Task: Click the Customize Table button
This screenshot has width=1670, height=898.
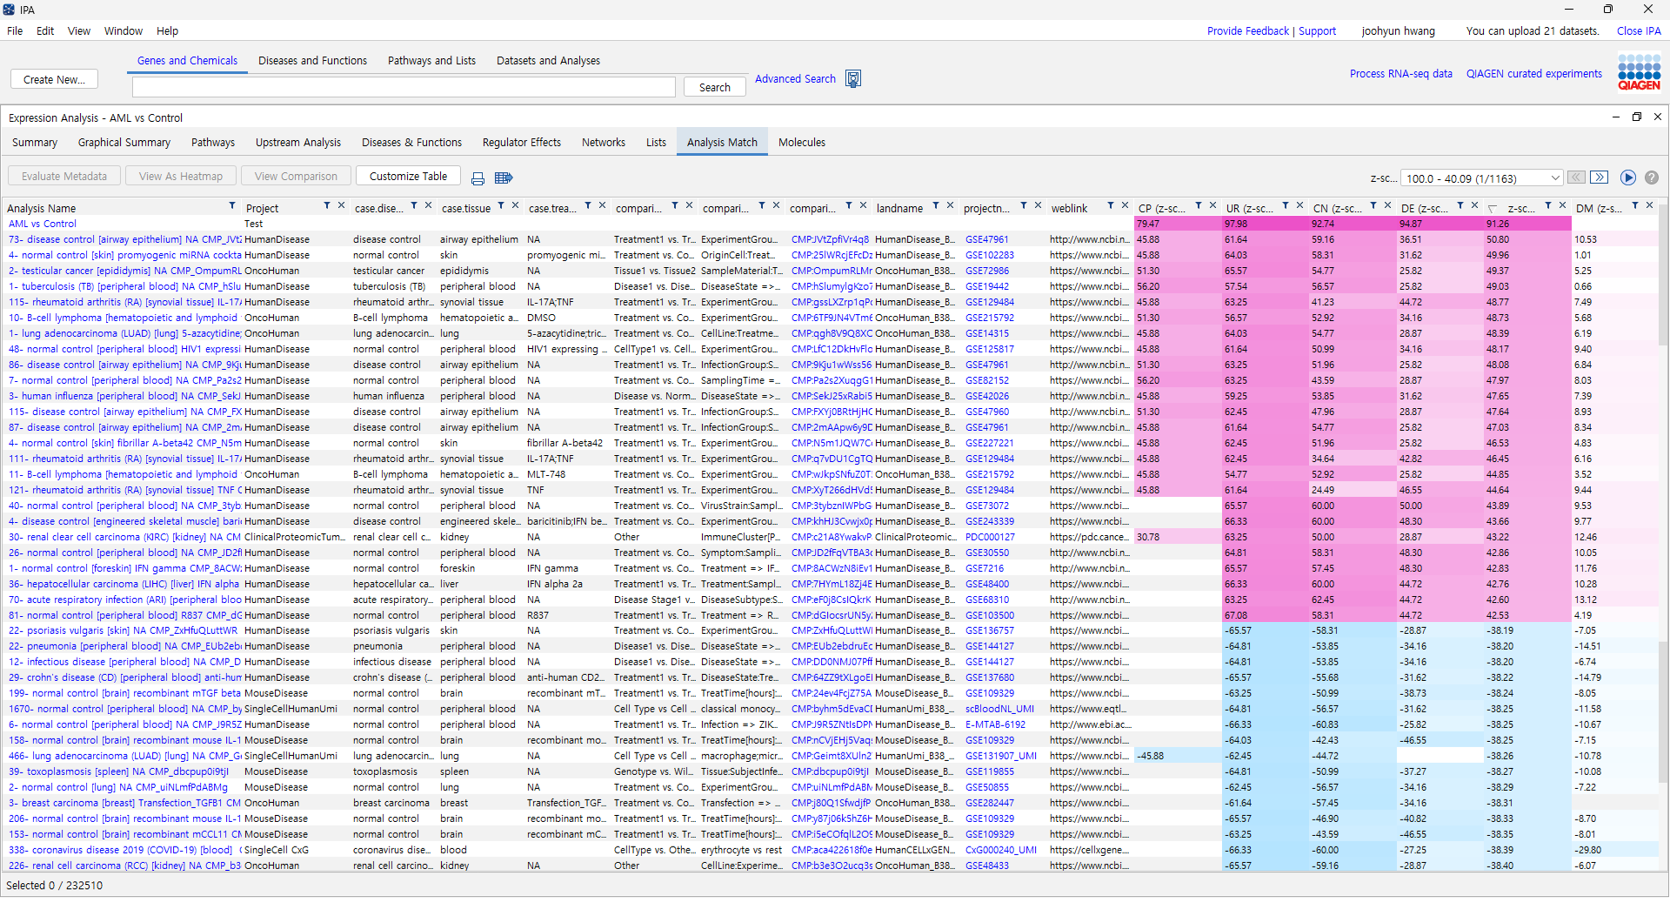Action: tap(408, 176)
